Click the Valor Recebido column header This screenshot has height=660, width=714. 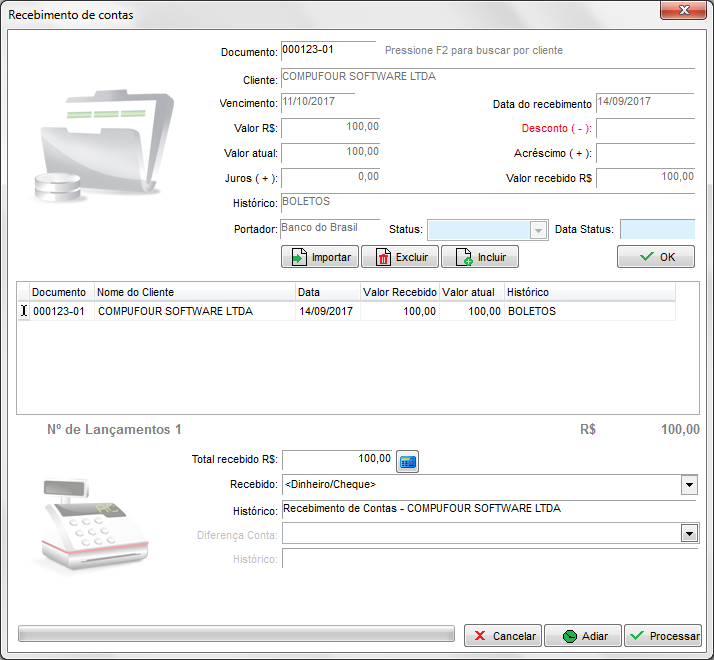coord(399,292)
